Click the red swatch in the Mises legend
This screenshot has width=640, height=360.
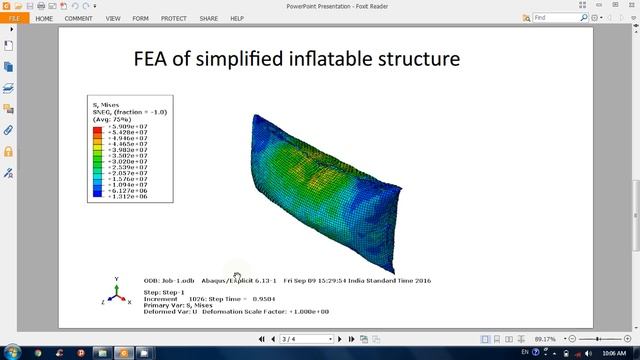click(x=97, y=131)
